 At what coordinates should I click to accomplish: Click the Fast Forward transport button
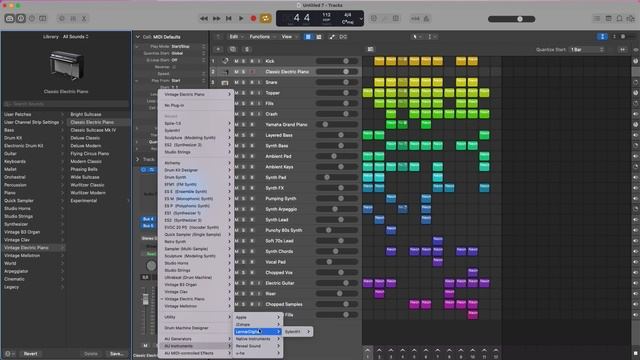(x=216, y=19)
